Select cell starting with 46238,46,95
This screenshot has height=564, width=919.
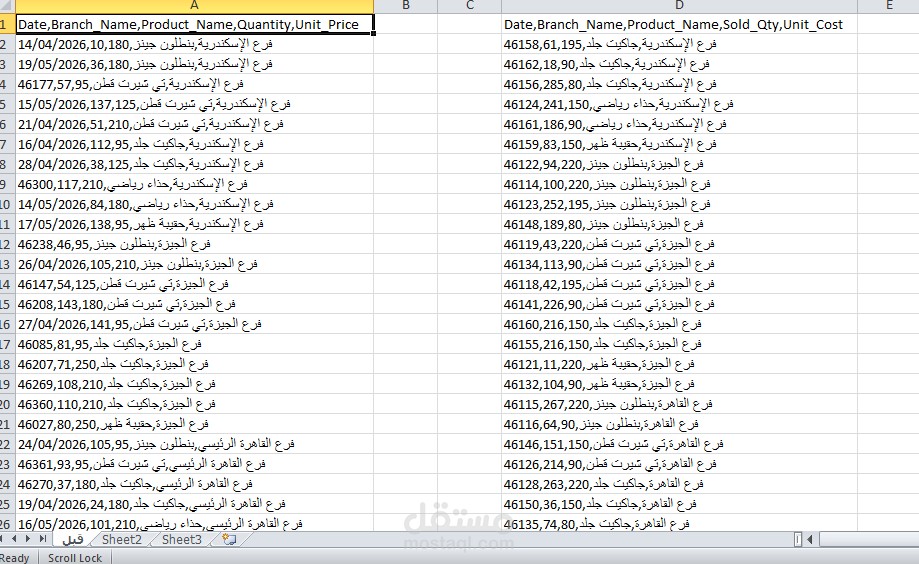(194, 244)
